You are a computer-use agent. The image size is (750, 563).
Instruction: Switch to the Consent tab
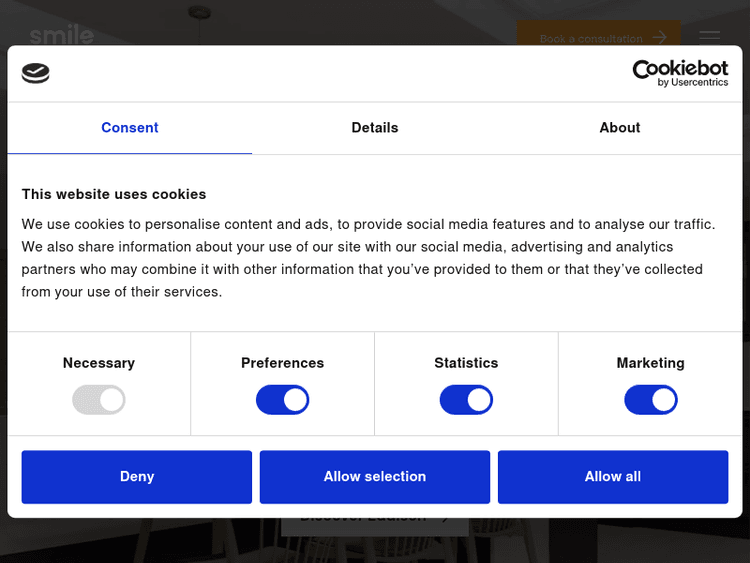click(x=130, y=128)
